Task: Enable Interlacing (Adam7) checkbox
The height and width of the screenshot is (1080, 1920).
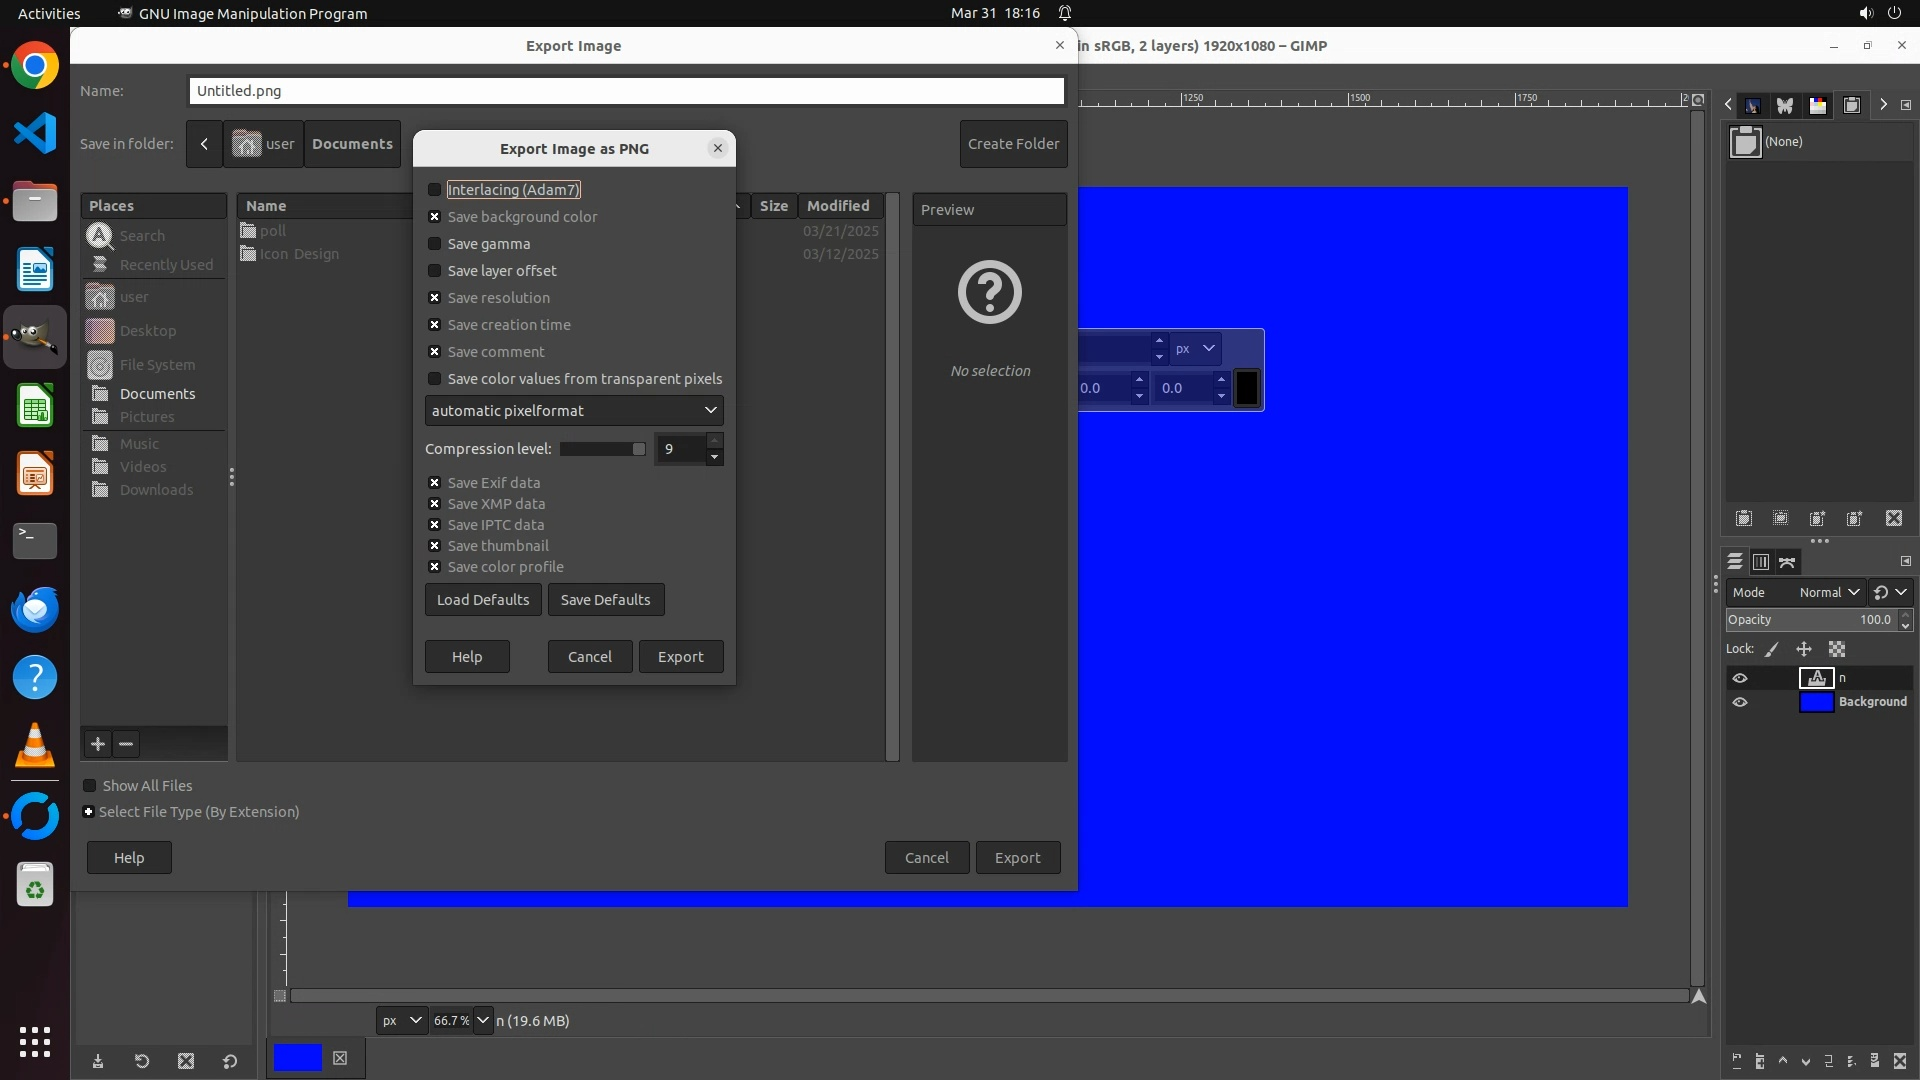Action: click(x=434, y=190)
